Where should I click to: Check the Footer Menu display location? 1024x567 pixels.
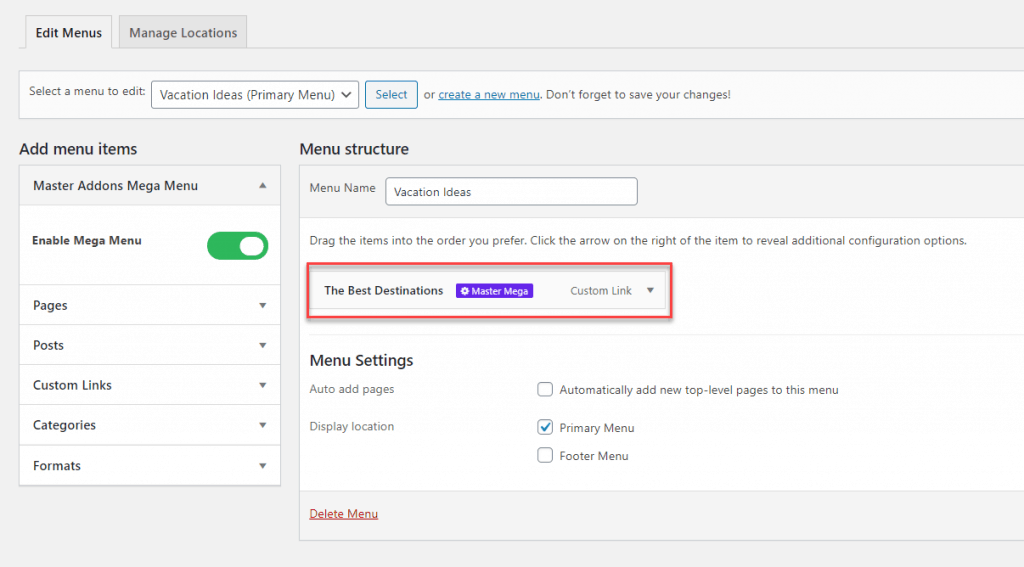coord(545,456)
